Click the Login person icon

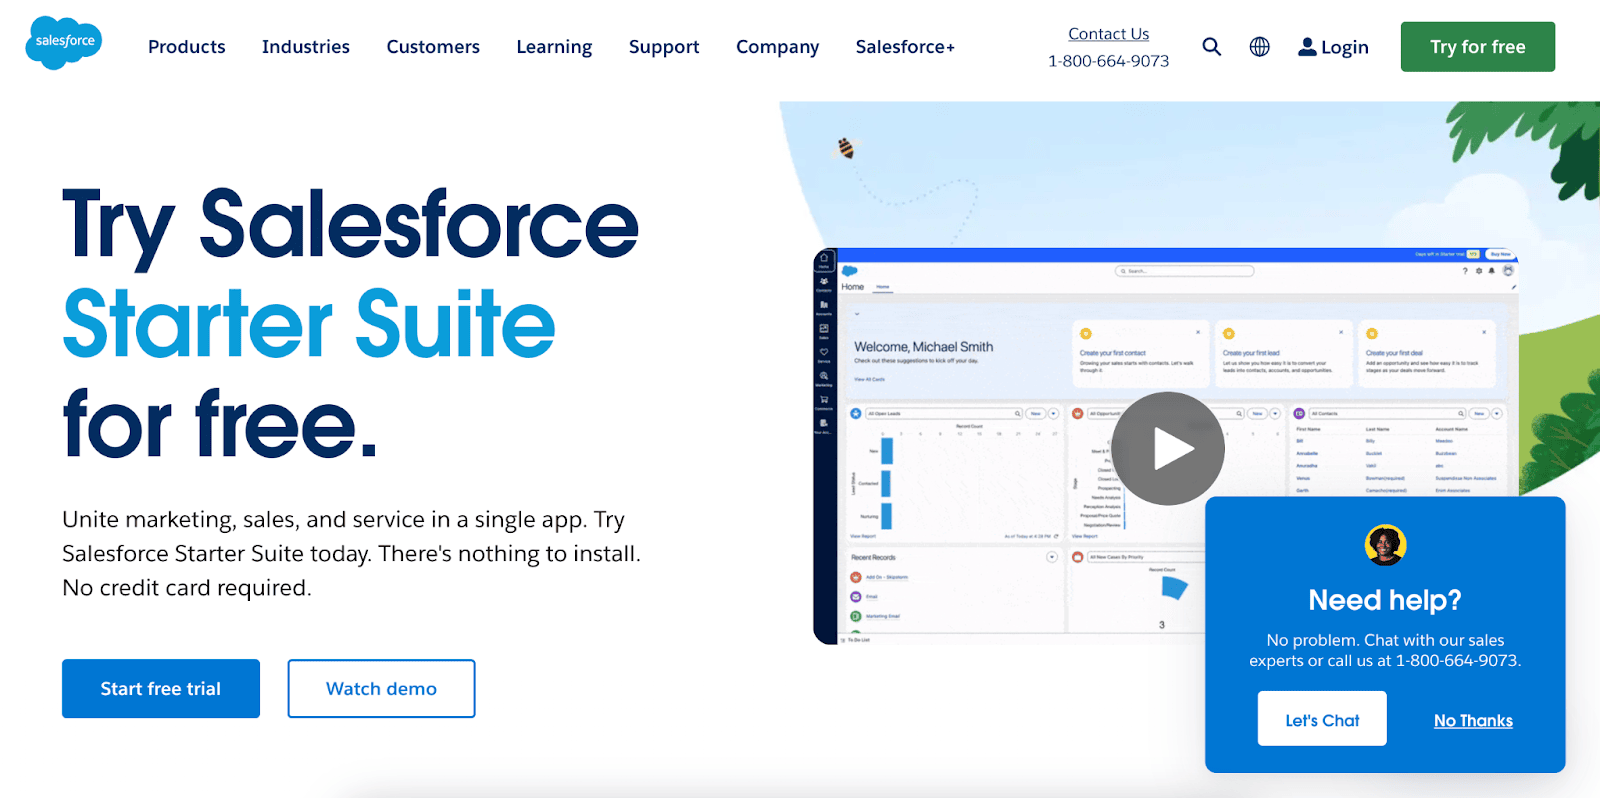(1306, 47)
